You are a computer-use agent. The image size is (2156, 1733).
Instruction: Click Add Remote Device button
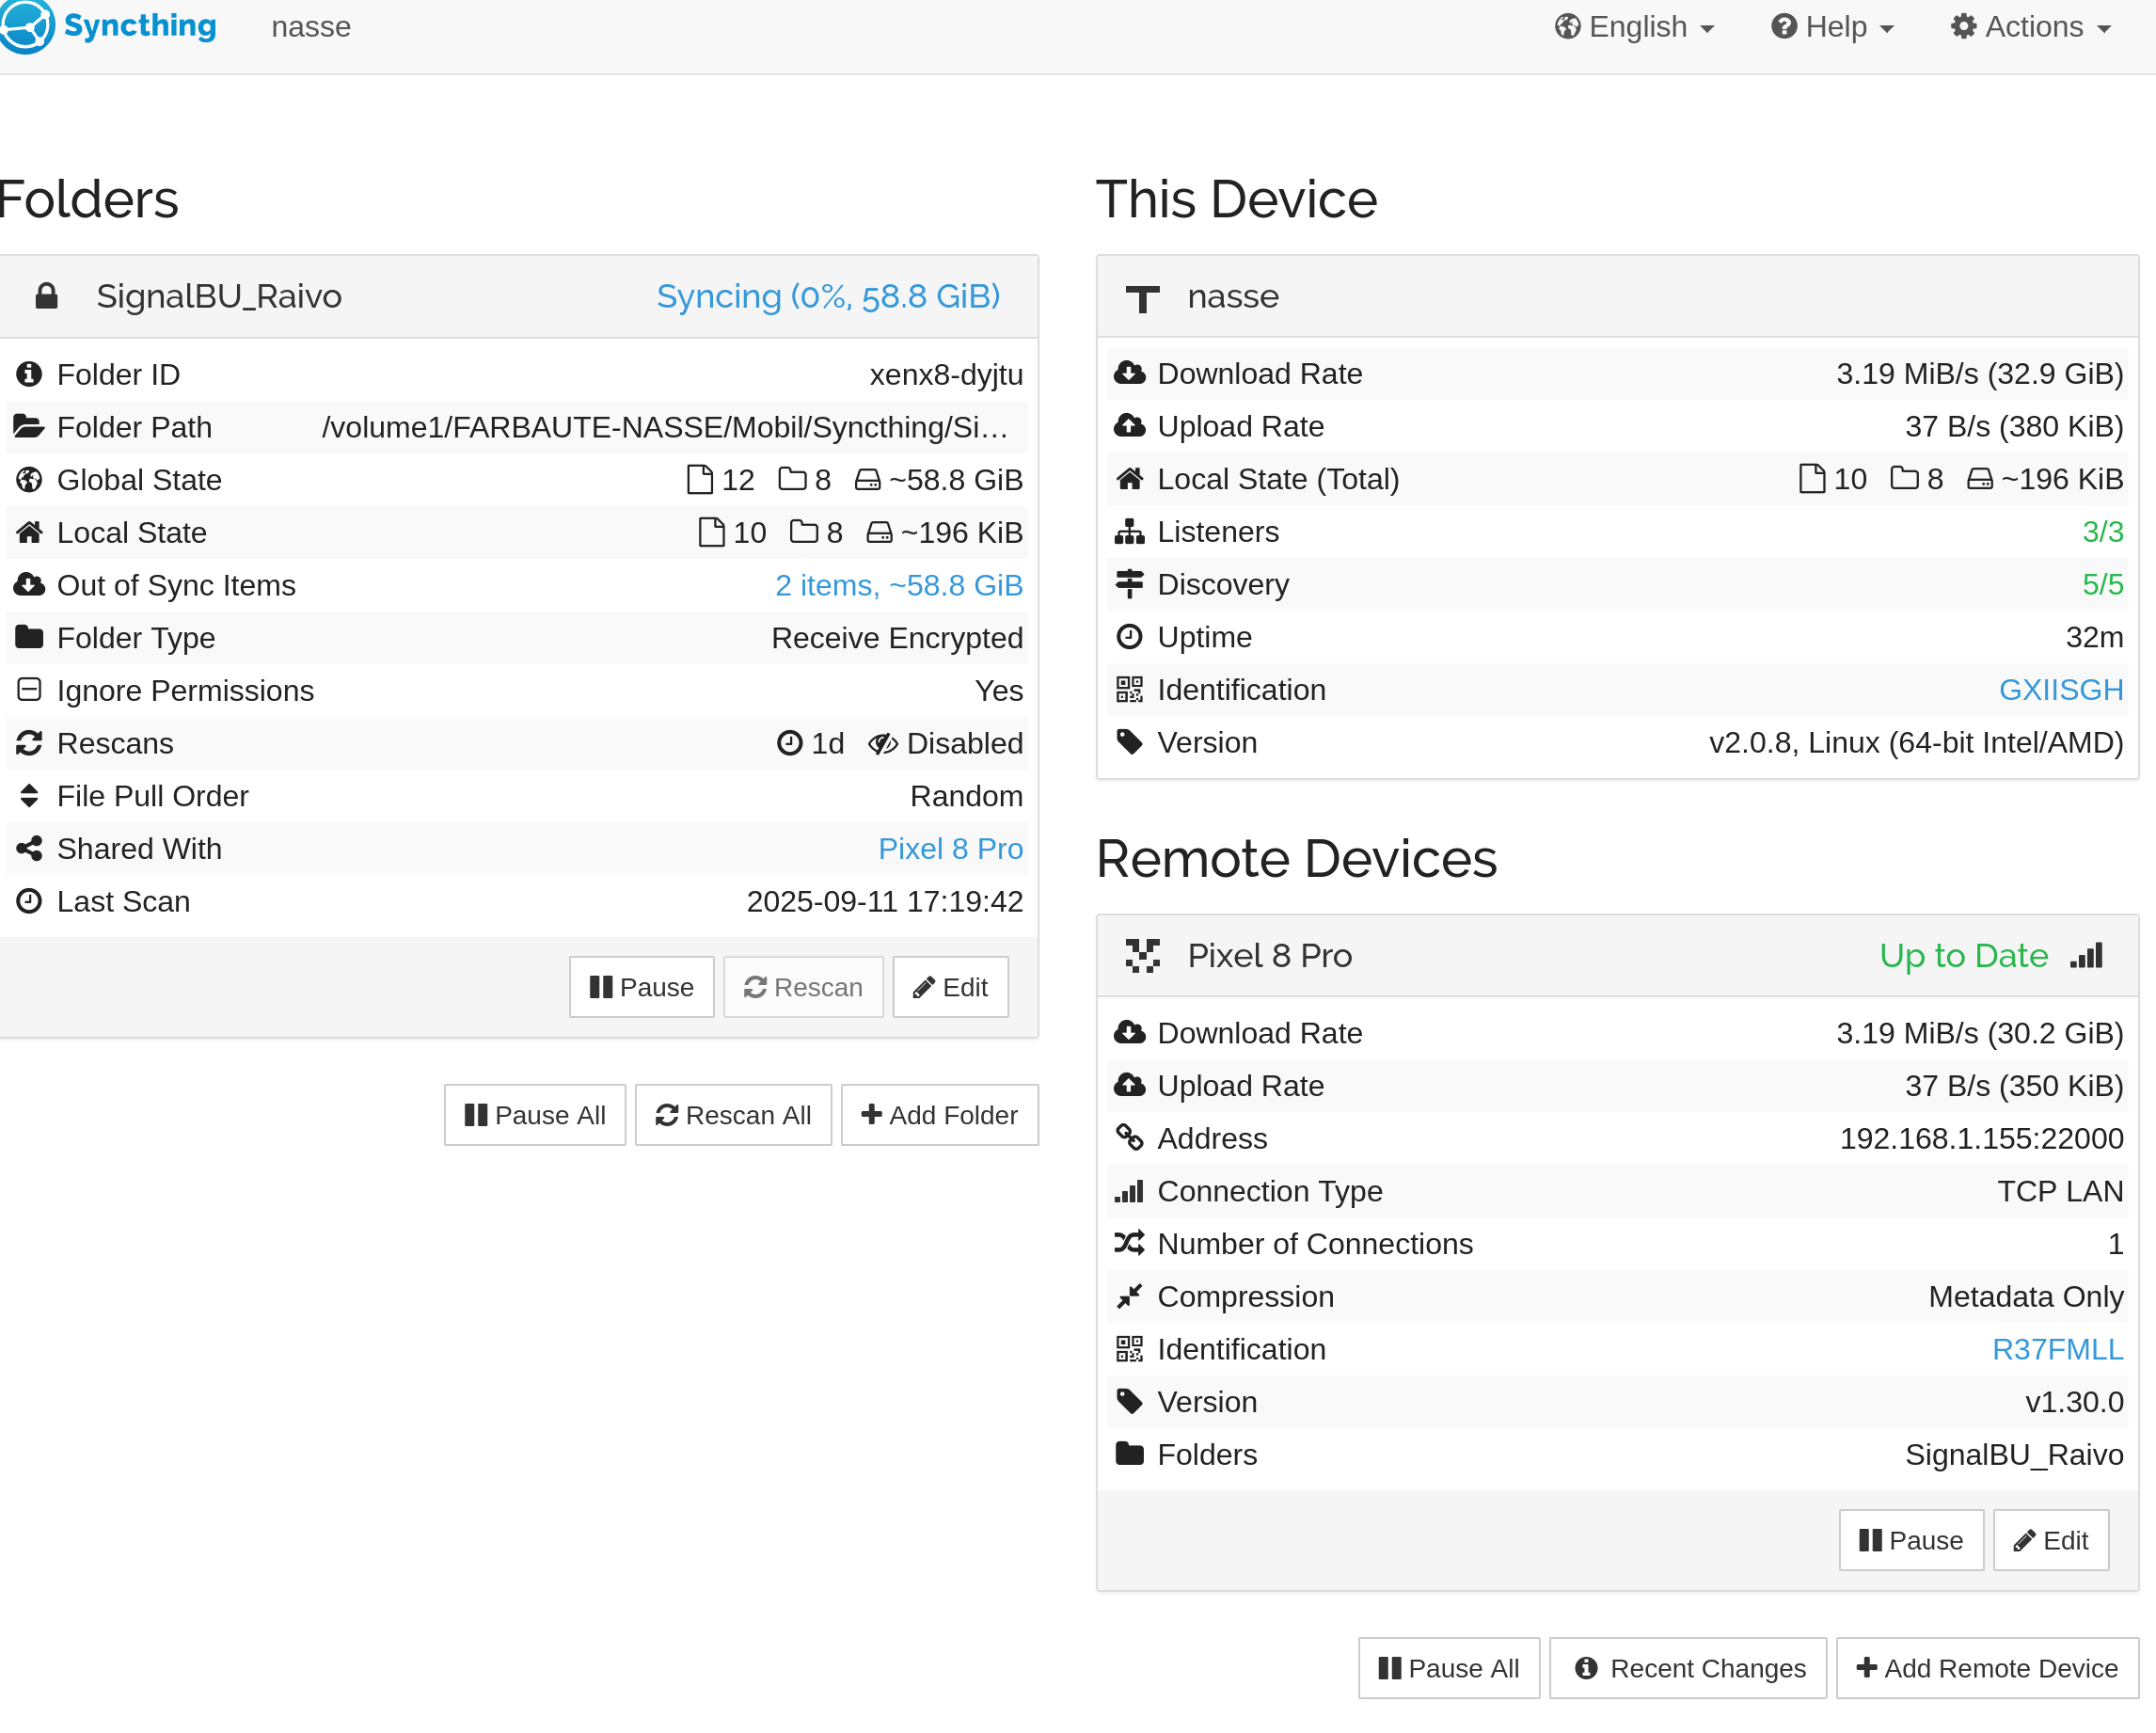coord(1987,1668)
